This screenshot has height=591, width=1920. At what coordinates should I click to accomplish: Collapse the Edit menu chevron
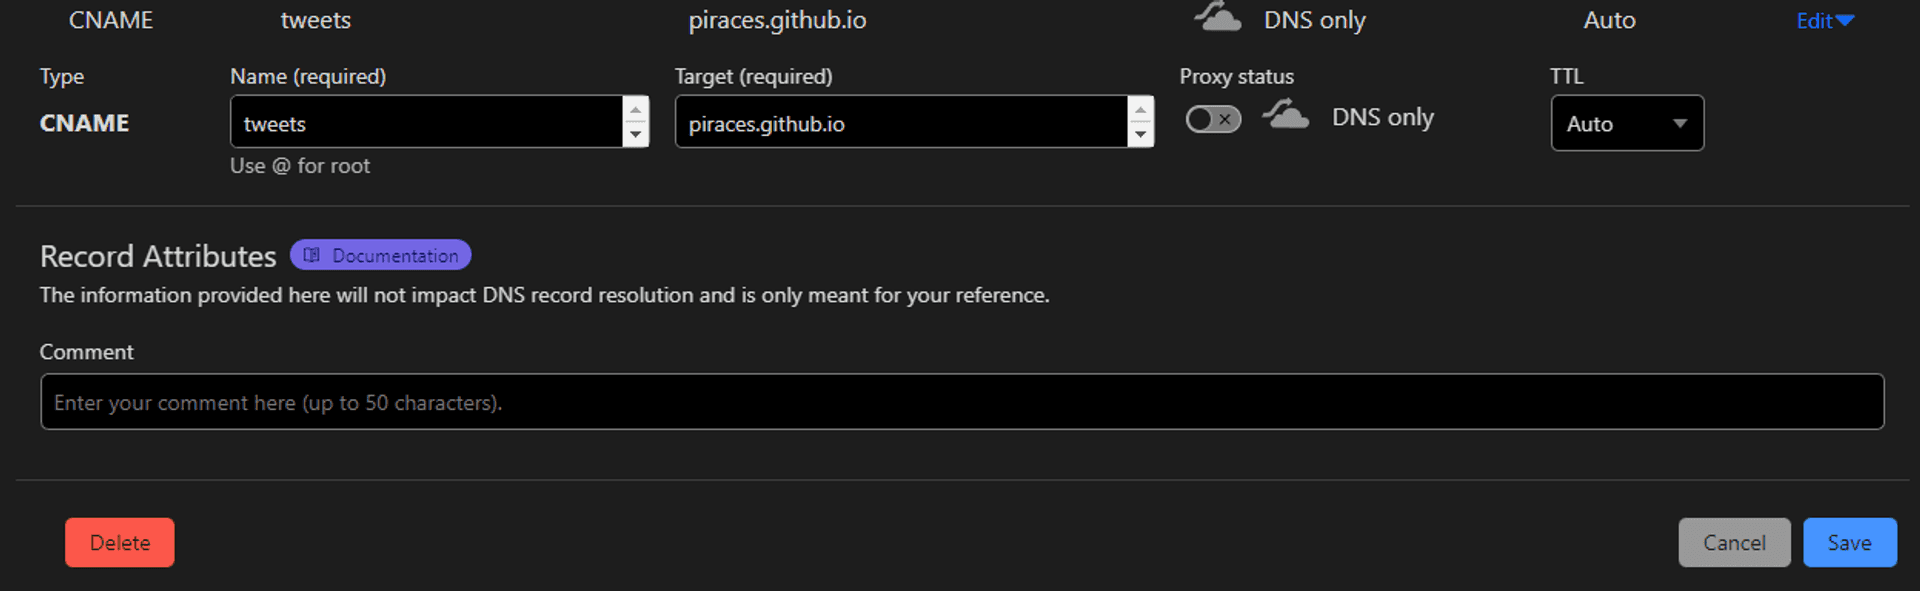[1846, 20]
